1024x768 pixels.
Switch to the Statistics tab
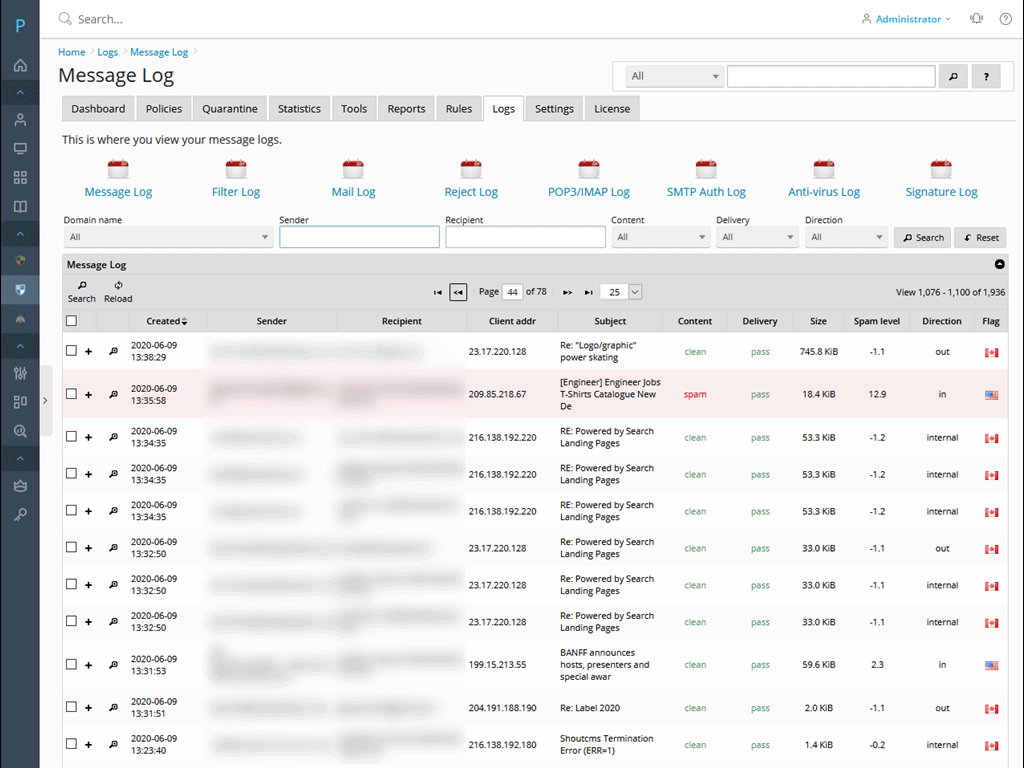299,108
